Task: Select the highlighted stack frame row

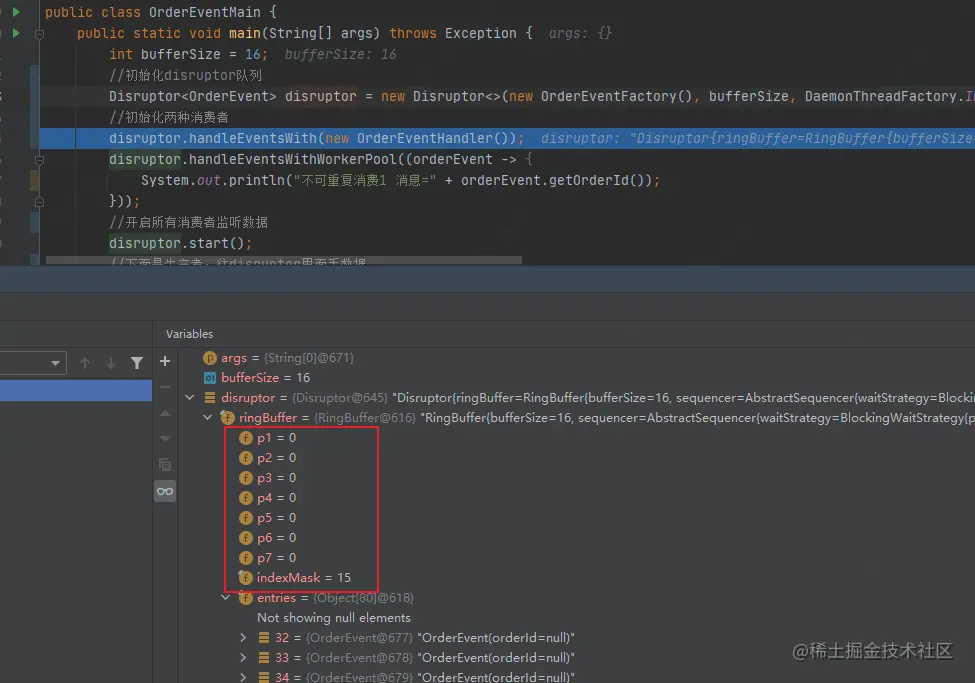Action: (76, 390)
